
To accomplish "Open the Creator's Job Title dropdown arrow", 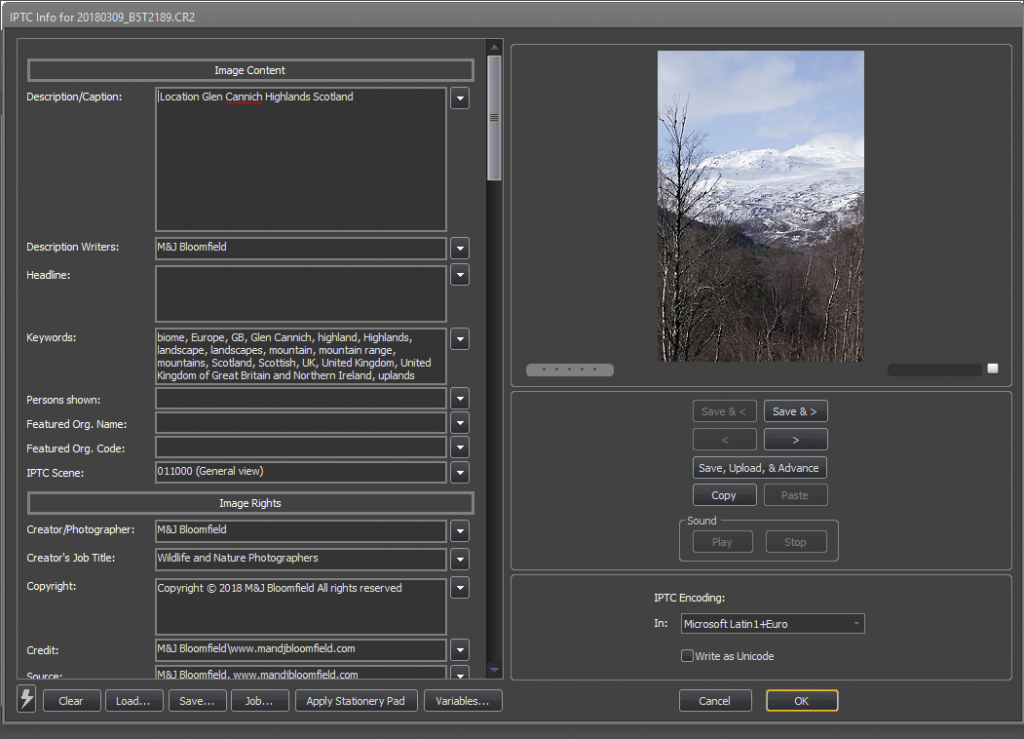I will point(460,559).
